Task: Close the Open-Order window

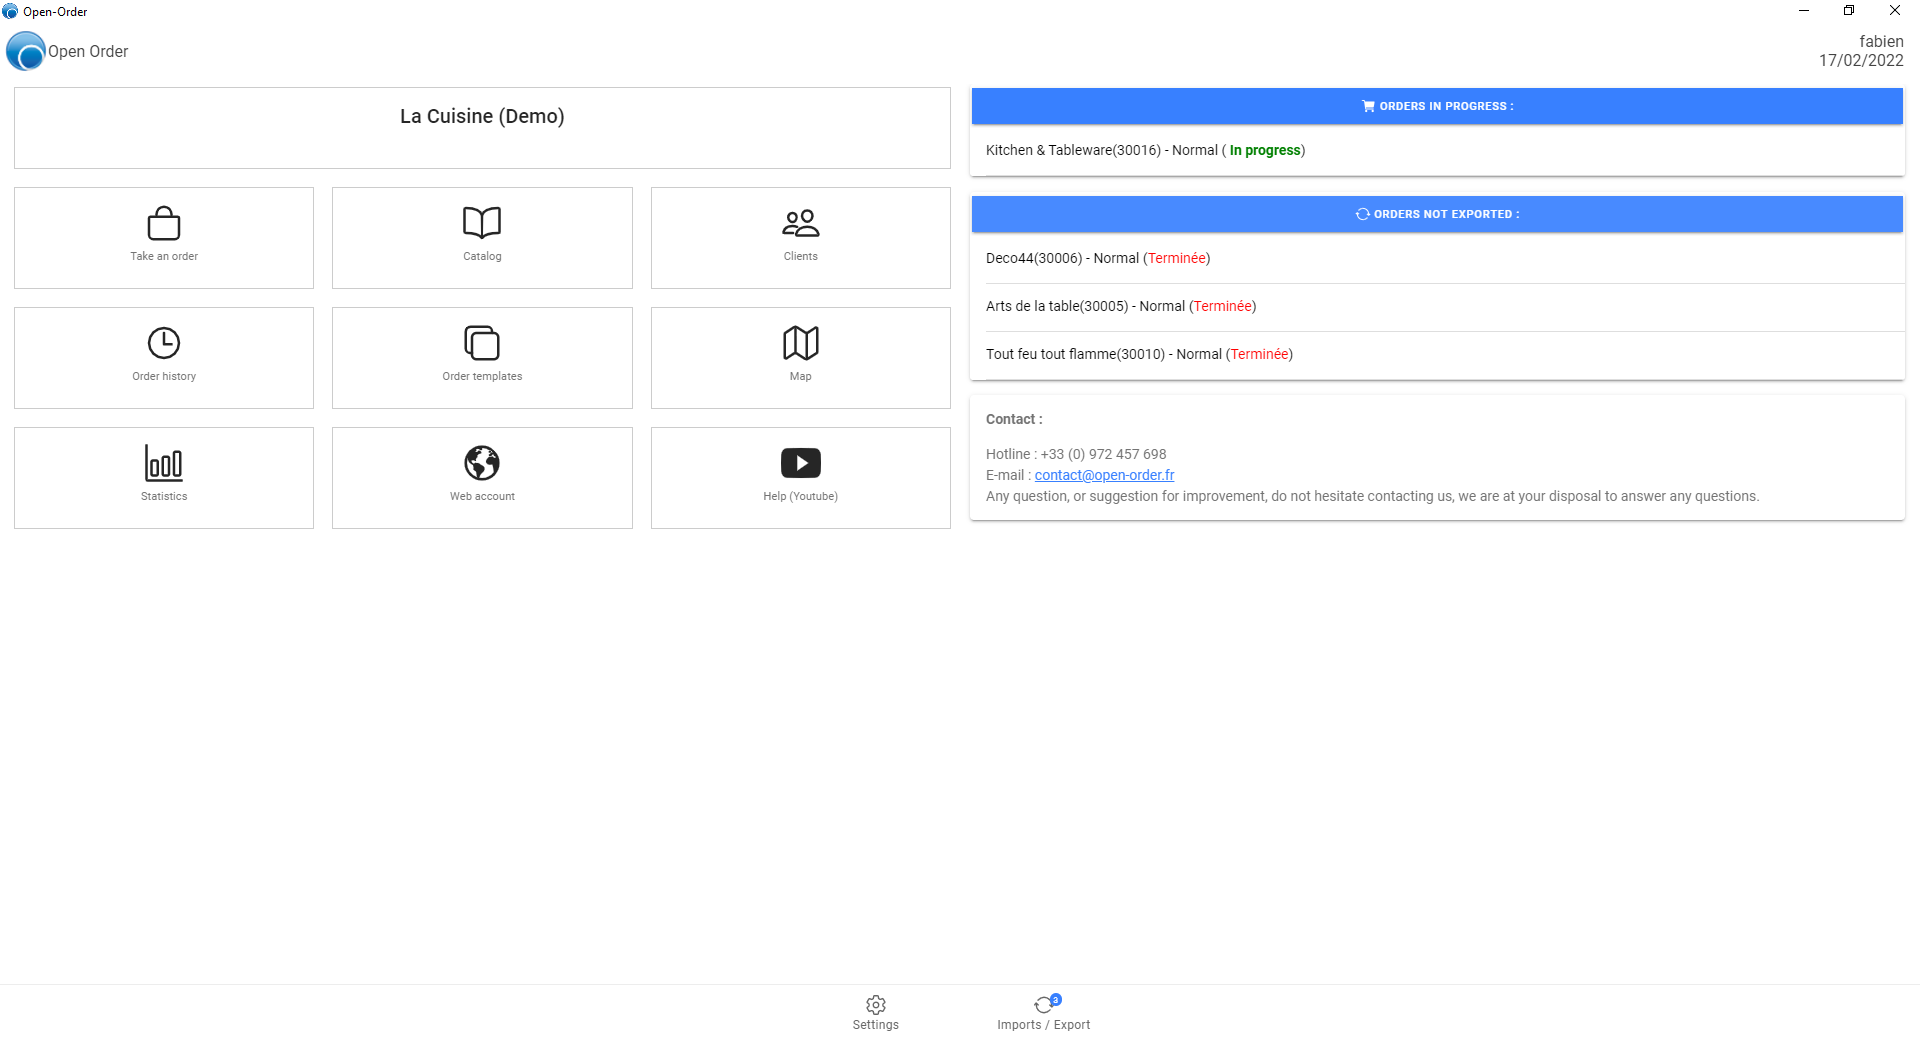Action: click(1895, 11)
